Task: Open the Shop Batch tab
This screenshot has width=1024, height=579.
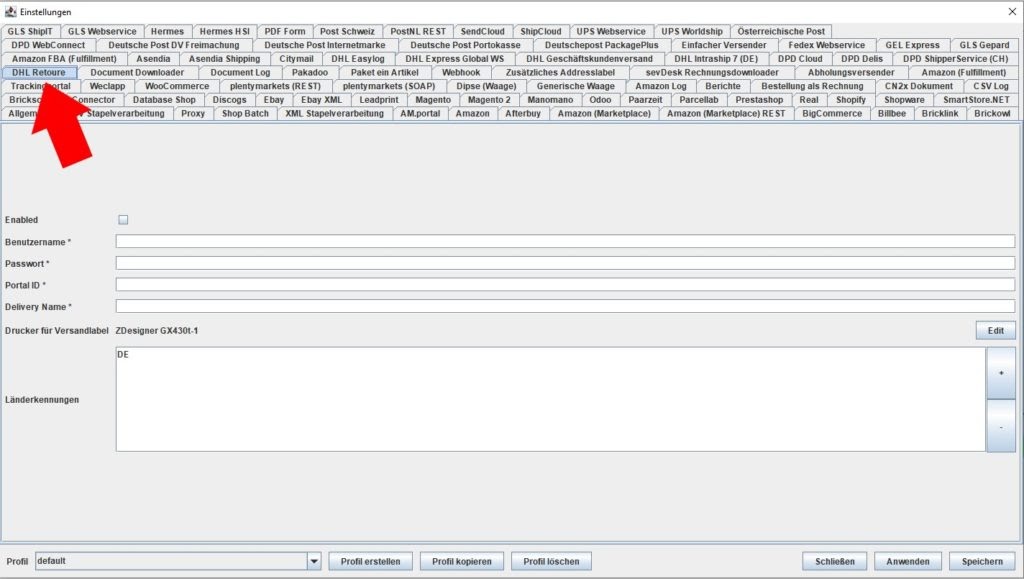Action: [x=245, y=114]
